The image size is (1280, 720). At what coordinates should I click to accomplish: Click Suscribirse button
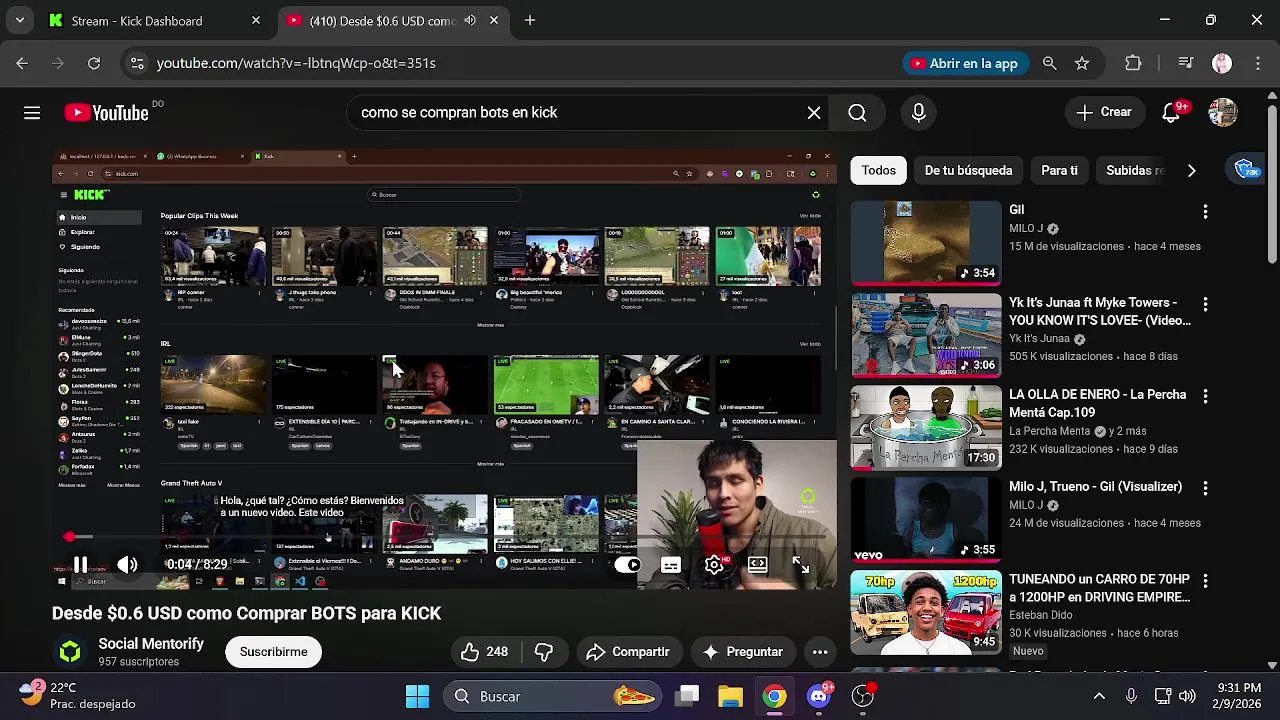[x=273, y=652]
